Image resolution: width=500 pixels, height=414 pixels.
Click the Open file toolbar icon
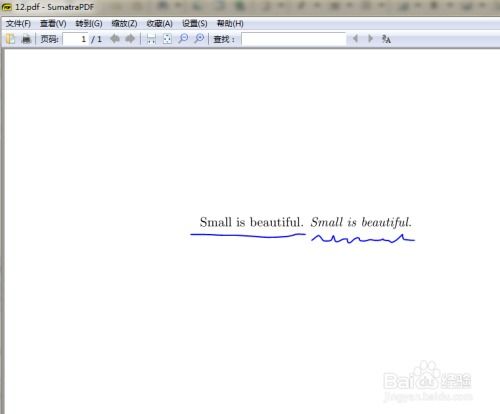click(x=11, y=39)
